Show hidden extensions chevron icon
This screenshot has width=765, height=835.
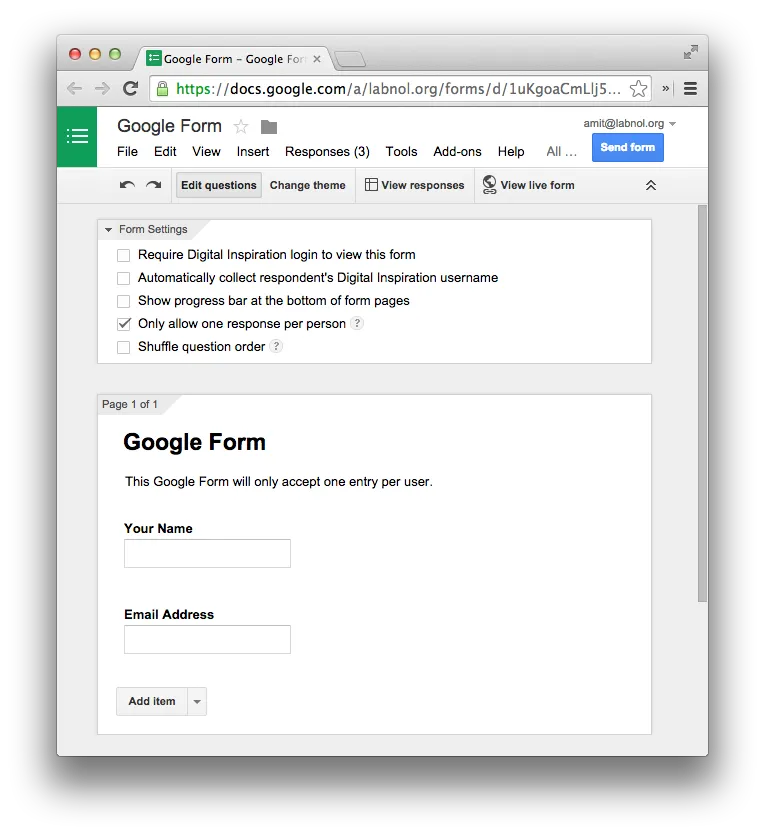coord(665,88)
